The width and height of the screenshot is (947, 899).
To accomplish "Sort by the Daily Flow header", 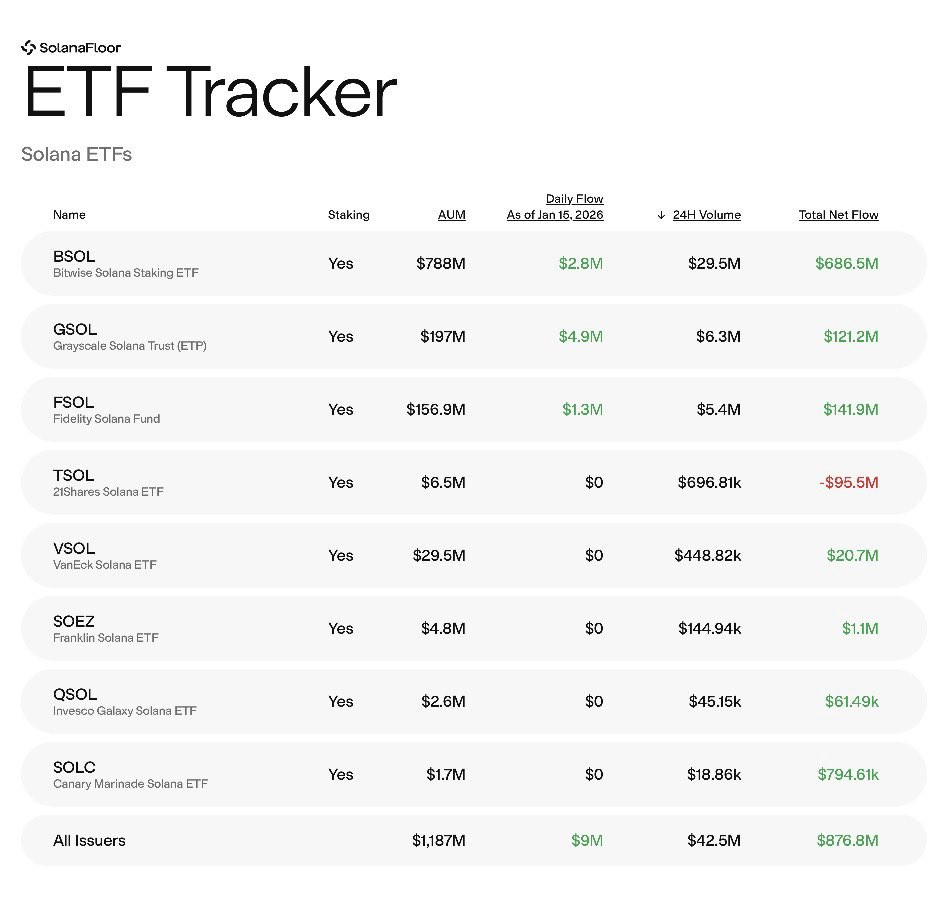I will [555, 206].
